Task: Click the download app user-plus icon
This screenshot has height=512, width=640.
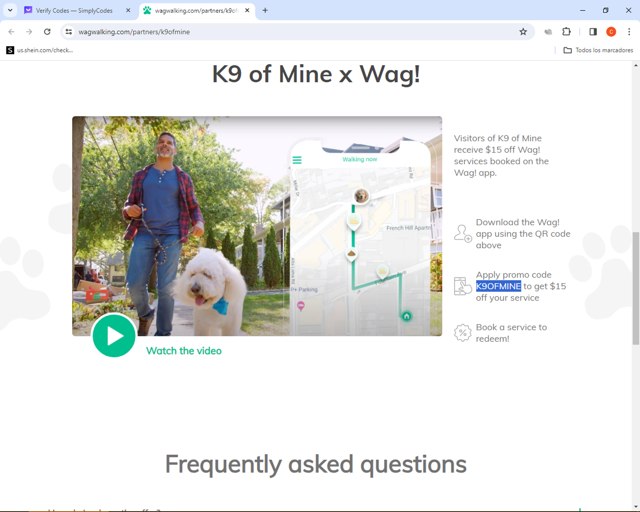Action: pyautogui.click(x=463, y=234)
